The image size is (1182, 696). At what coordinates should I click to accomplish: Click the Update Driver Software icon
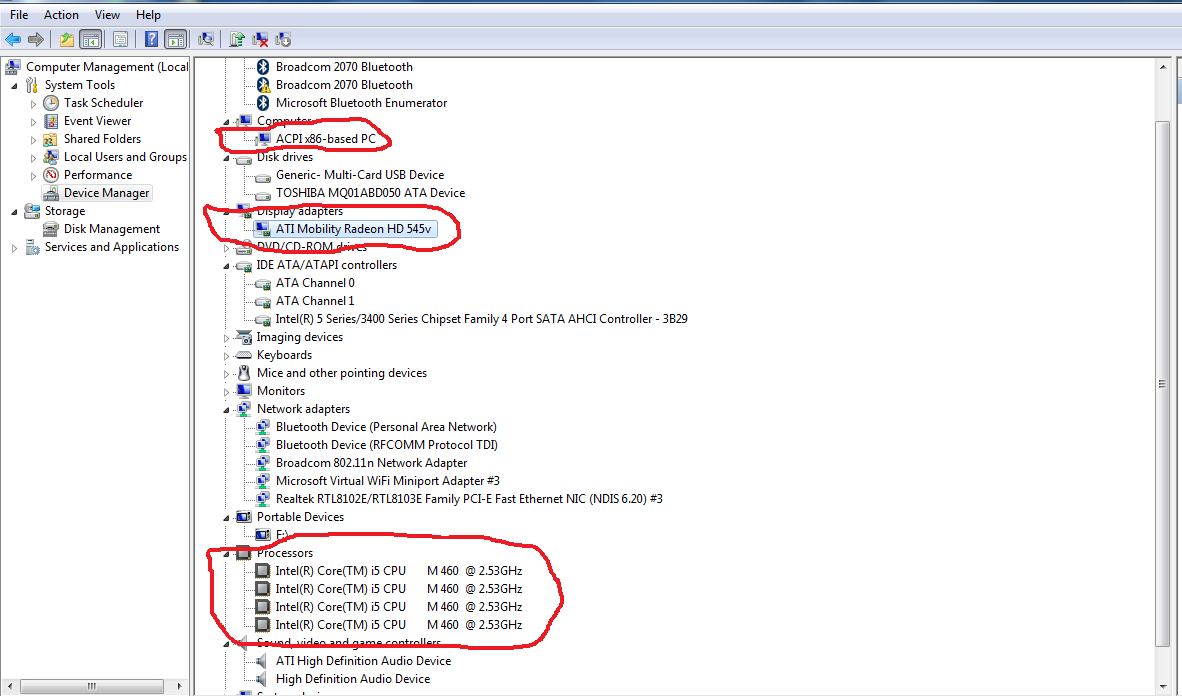(237, 39)
